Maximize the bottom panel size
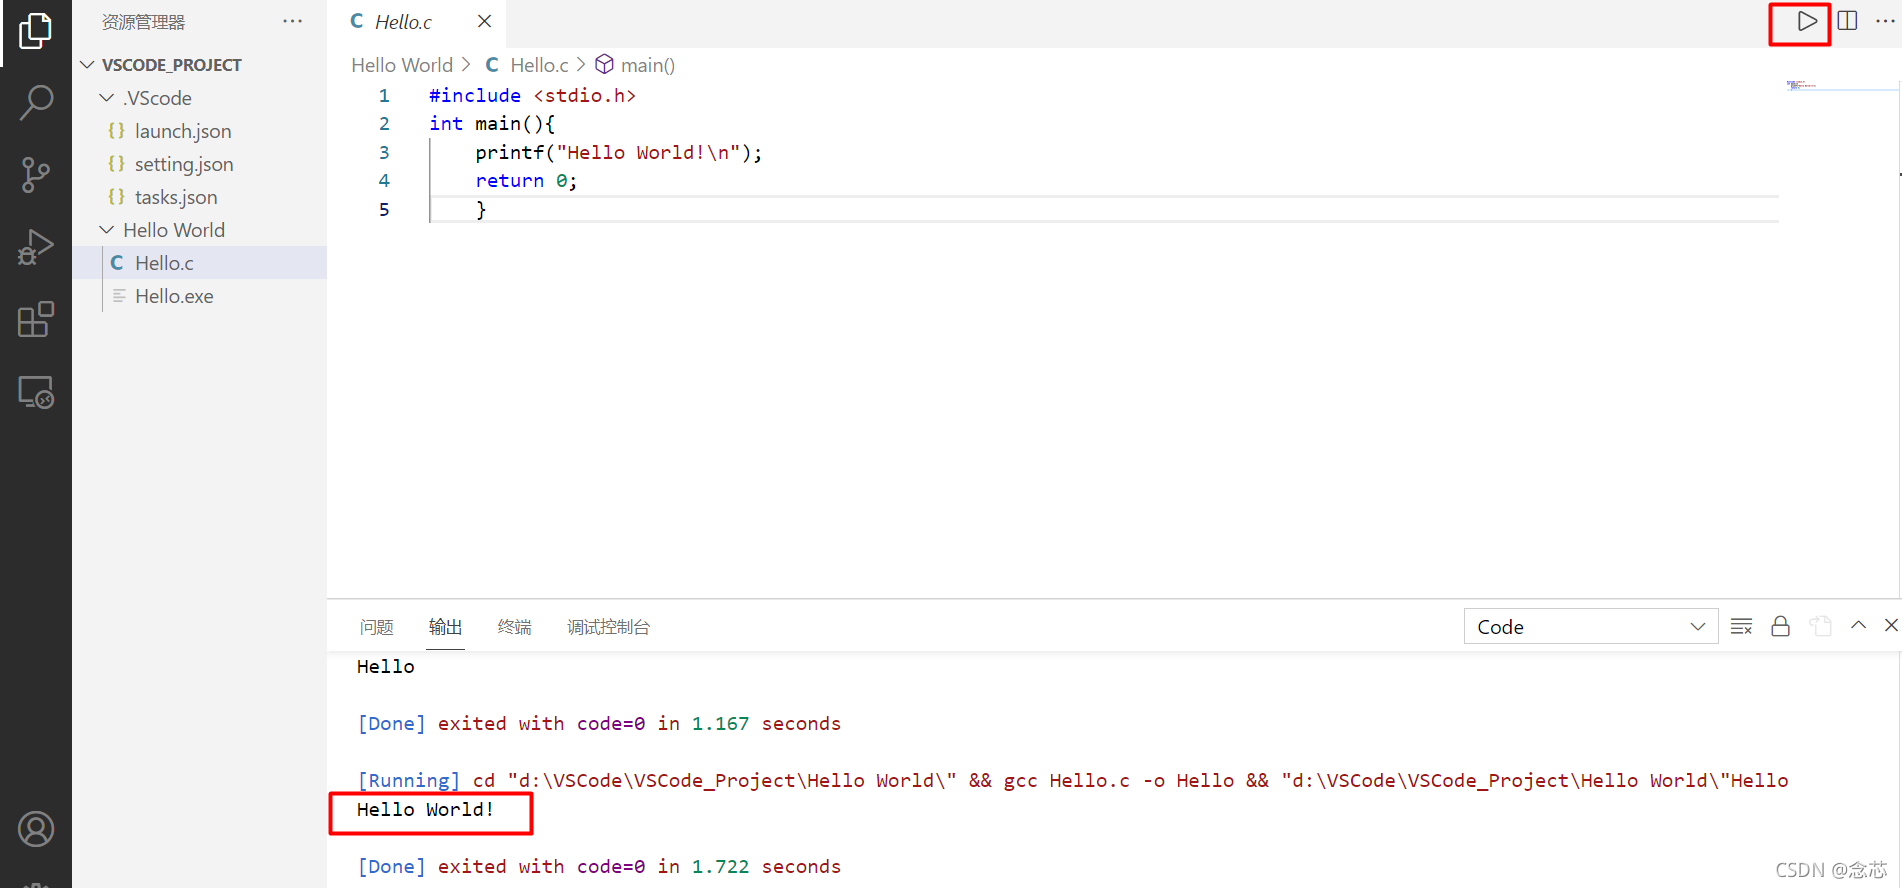Screen dimensions: 1902x888 point(1858,625)
